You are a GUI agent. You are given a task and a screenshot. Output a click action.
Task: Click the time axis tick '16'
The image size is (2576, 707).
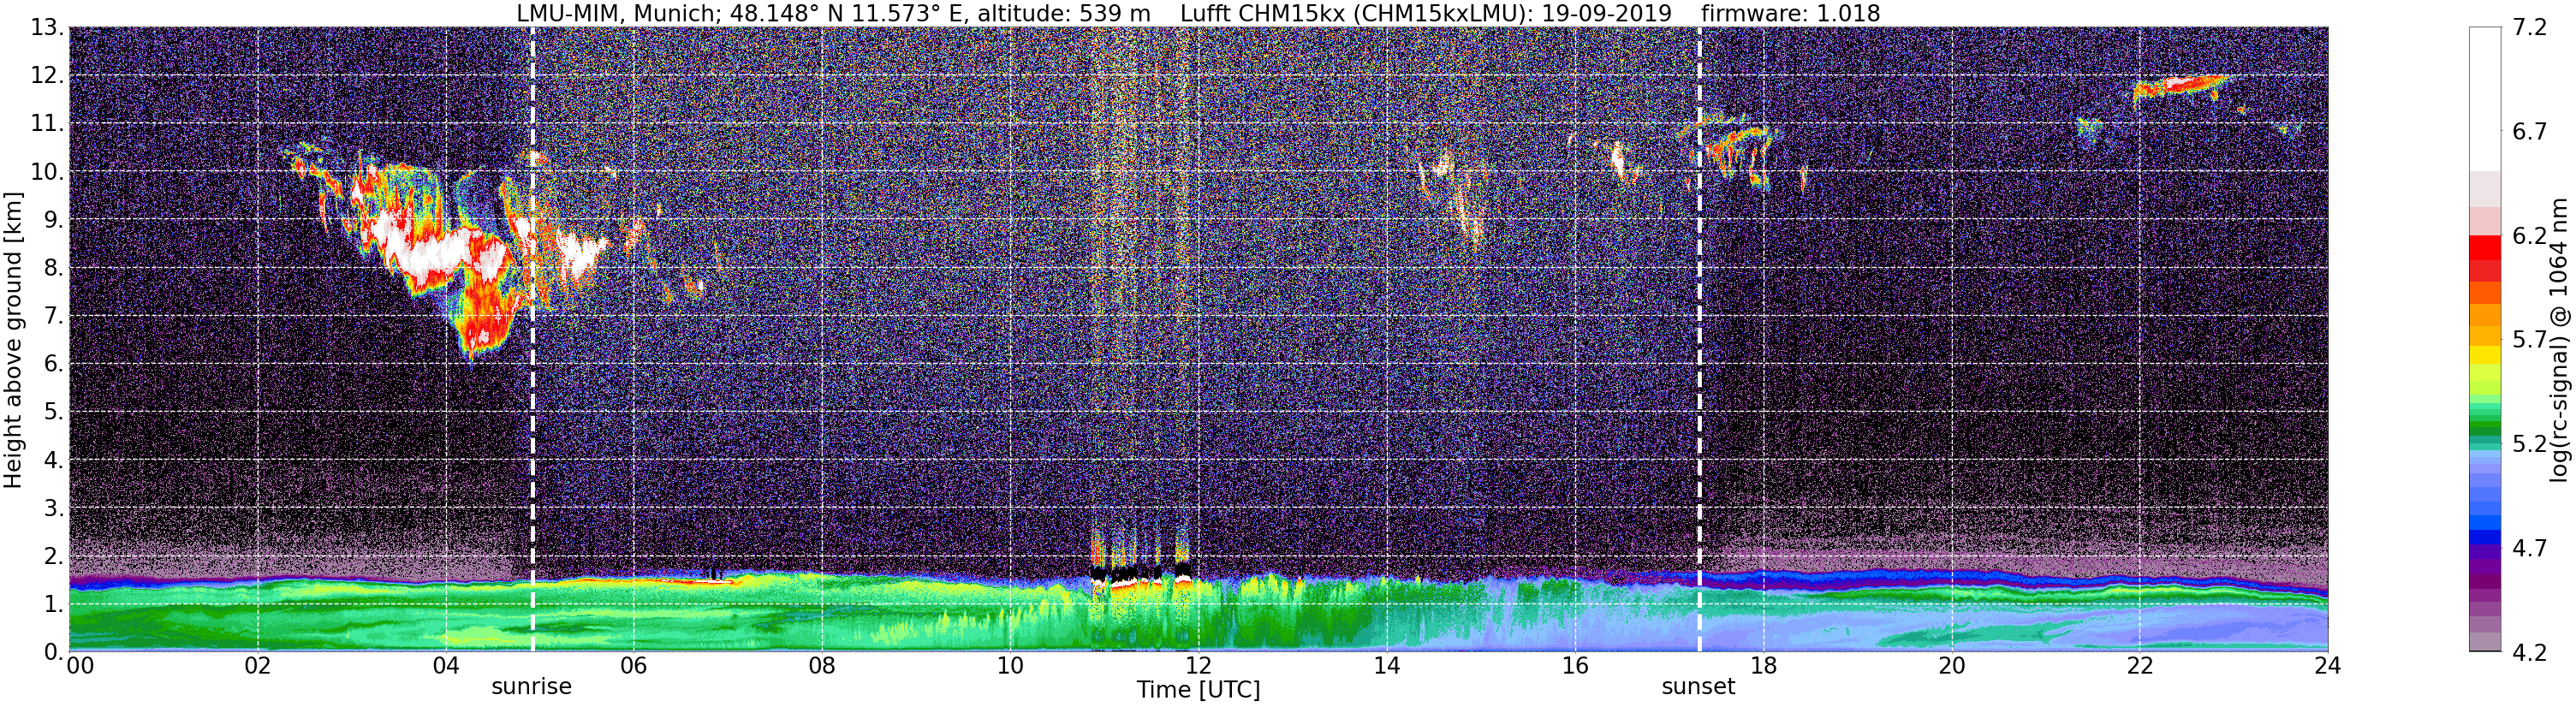[1575, 666]
